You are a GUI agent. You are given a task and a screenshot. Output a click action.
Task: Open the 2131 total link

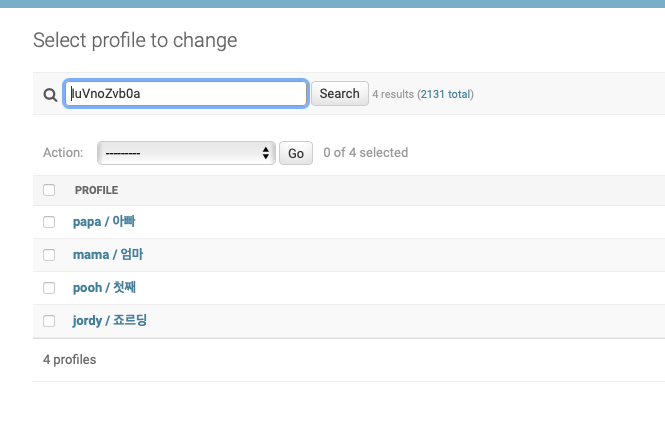(x=445, y=94)
